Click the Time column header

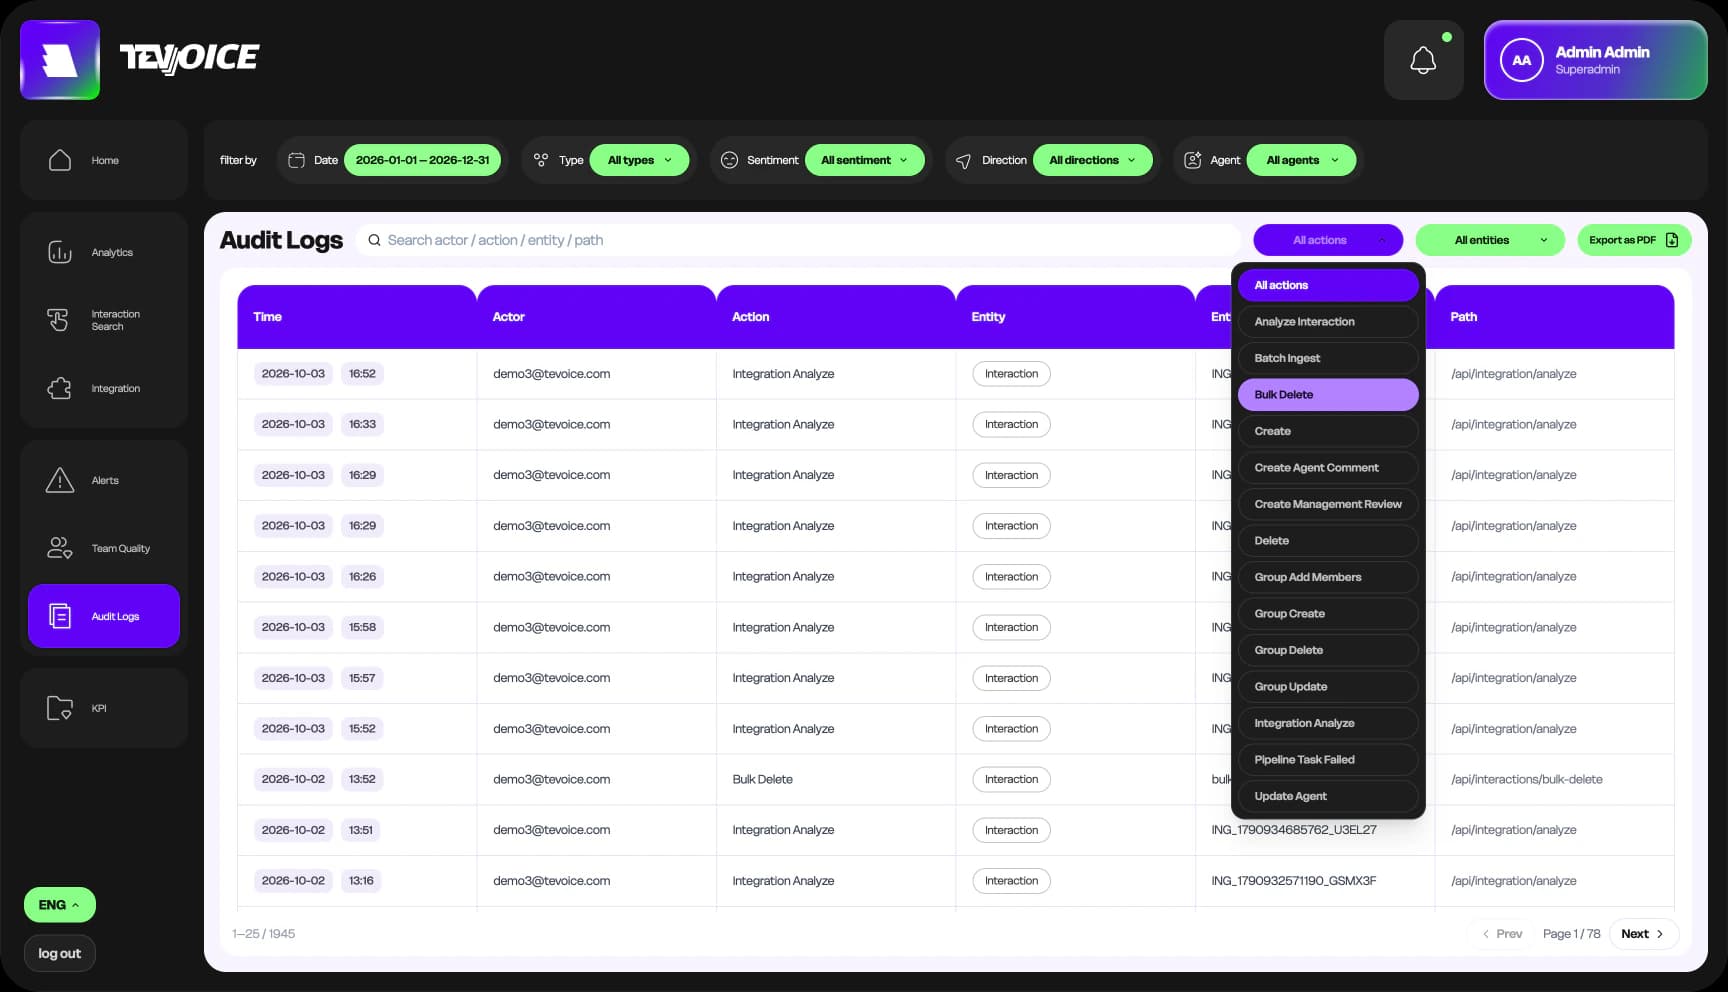pos(357,317)
